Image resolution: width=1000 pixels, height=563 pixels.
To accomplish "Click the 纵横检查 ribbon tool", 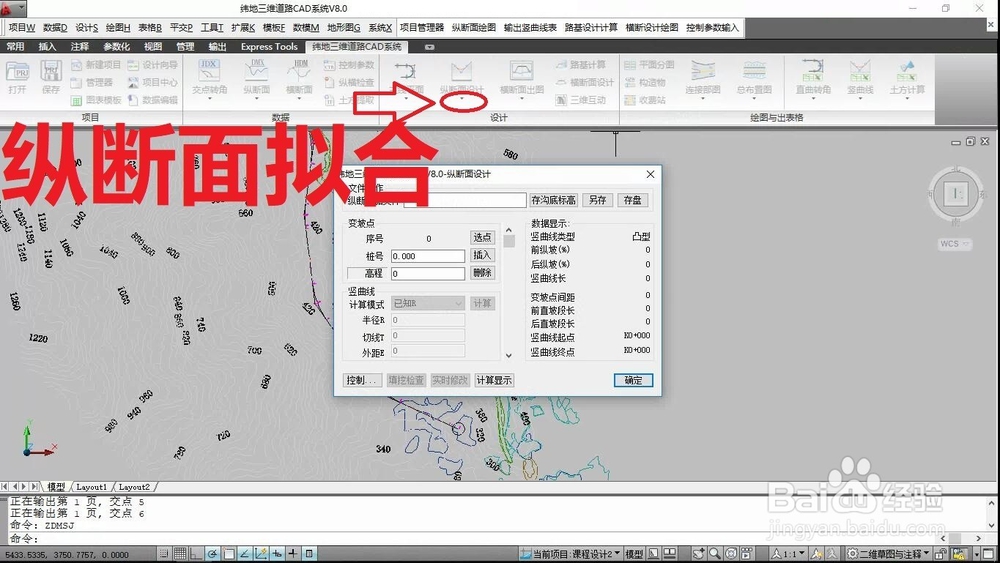I will 349,83.
